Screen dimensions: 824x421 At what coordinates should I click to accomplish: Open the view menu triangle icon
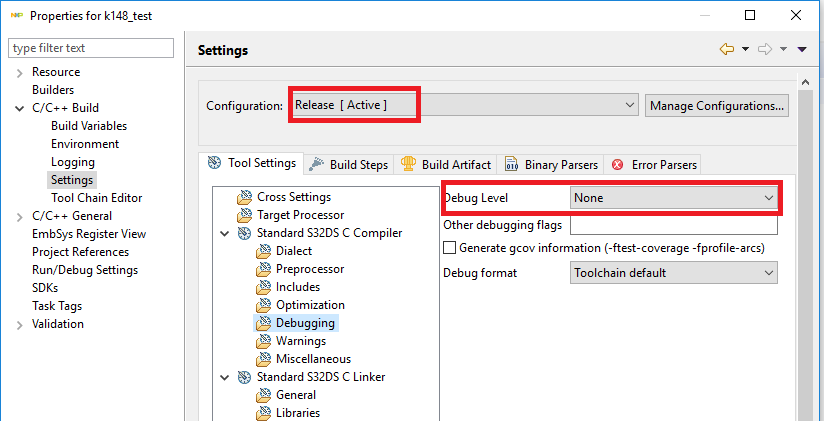tap(802, 49)
